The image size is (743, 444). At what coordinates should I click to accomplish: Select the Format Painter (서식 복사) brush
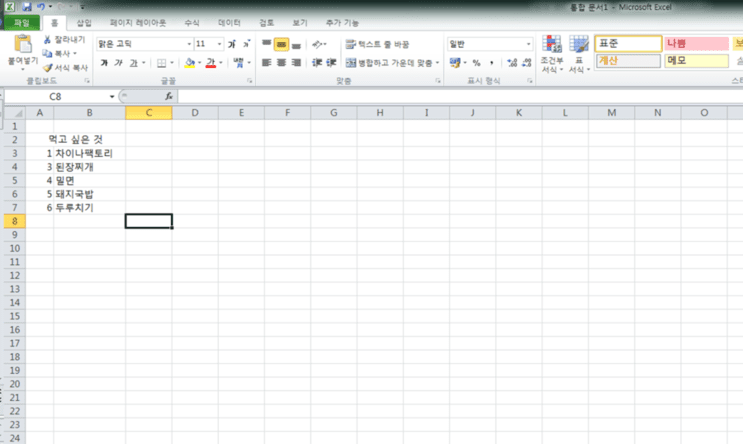coord(47,68)
